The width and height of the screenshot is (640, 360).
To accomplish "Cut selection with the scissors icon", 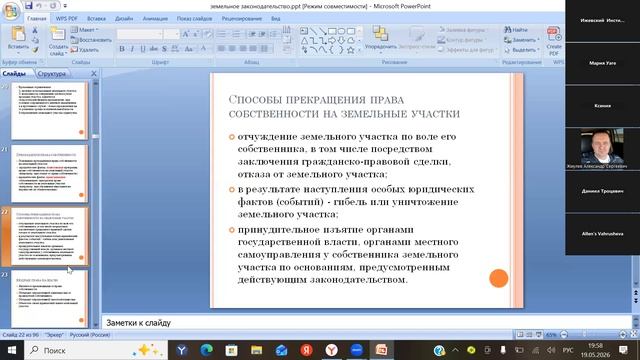I will [x=35, y=31].
